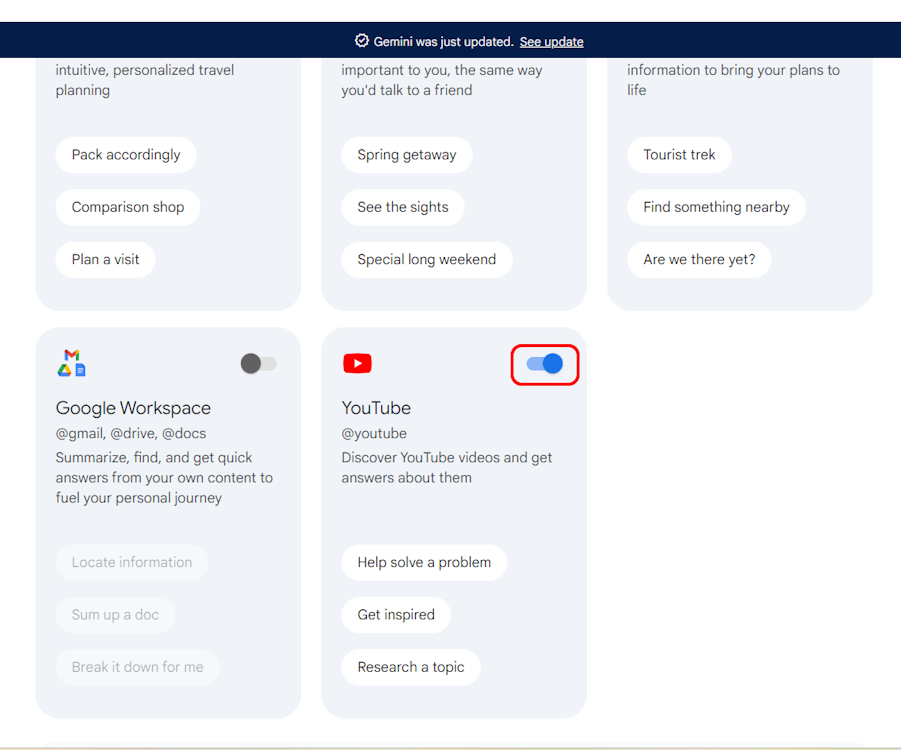This screenshot has width=901, height=750.
Task: Open the "See update" link
Action: pos(551,41)
